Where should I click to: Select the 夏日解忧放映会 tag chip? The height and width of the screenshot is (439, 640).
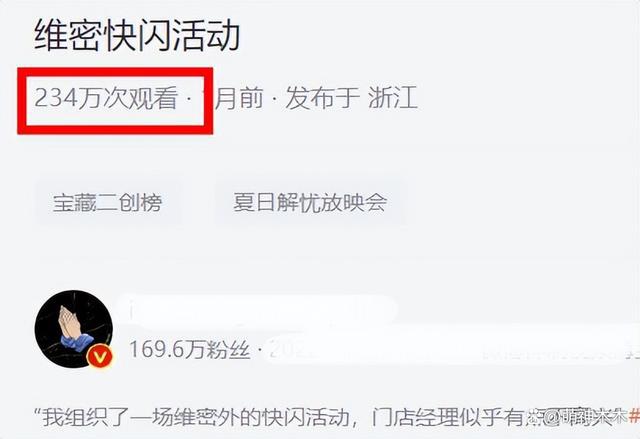(310, 202)
